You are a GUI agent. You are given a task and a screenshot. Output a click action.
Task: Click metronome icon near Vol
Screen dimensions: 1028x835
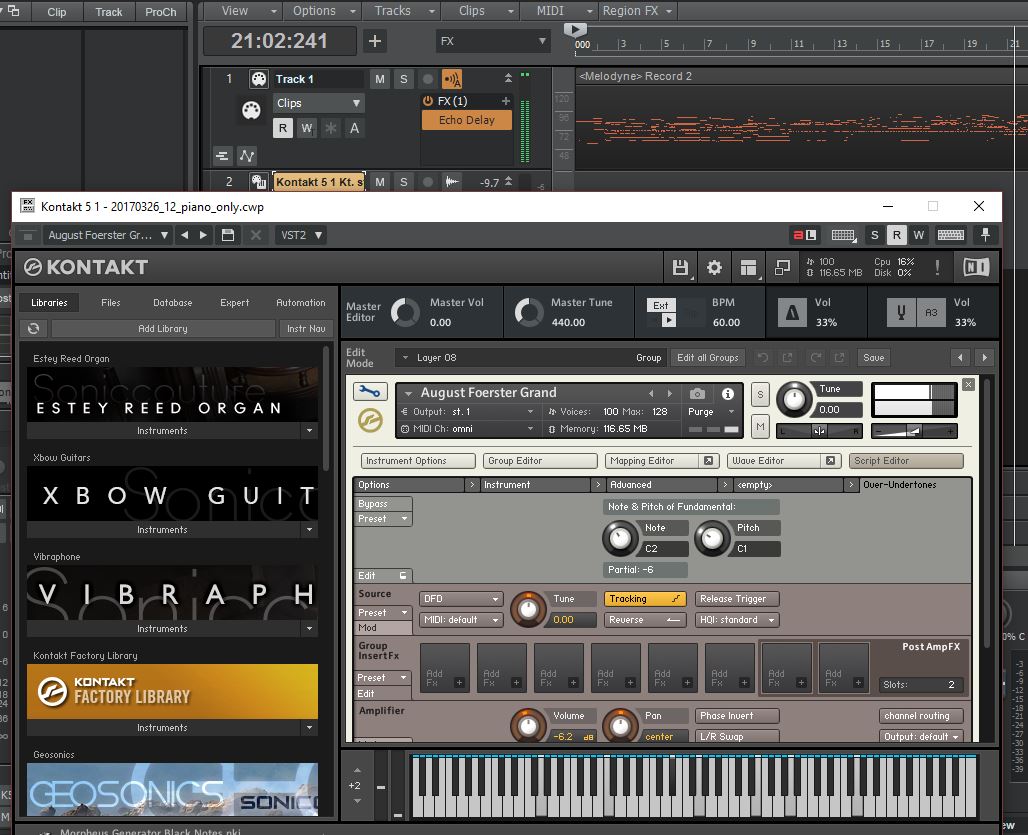(x=792, y=313)
